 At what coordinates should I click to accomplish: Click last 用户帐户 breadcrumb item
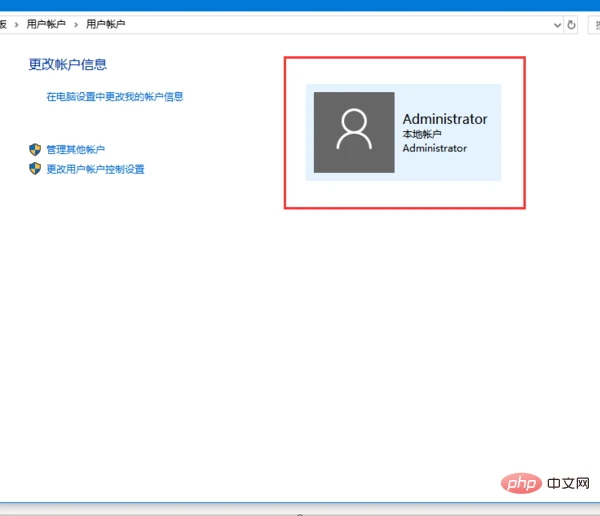pos(106,24)
